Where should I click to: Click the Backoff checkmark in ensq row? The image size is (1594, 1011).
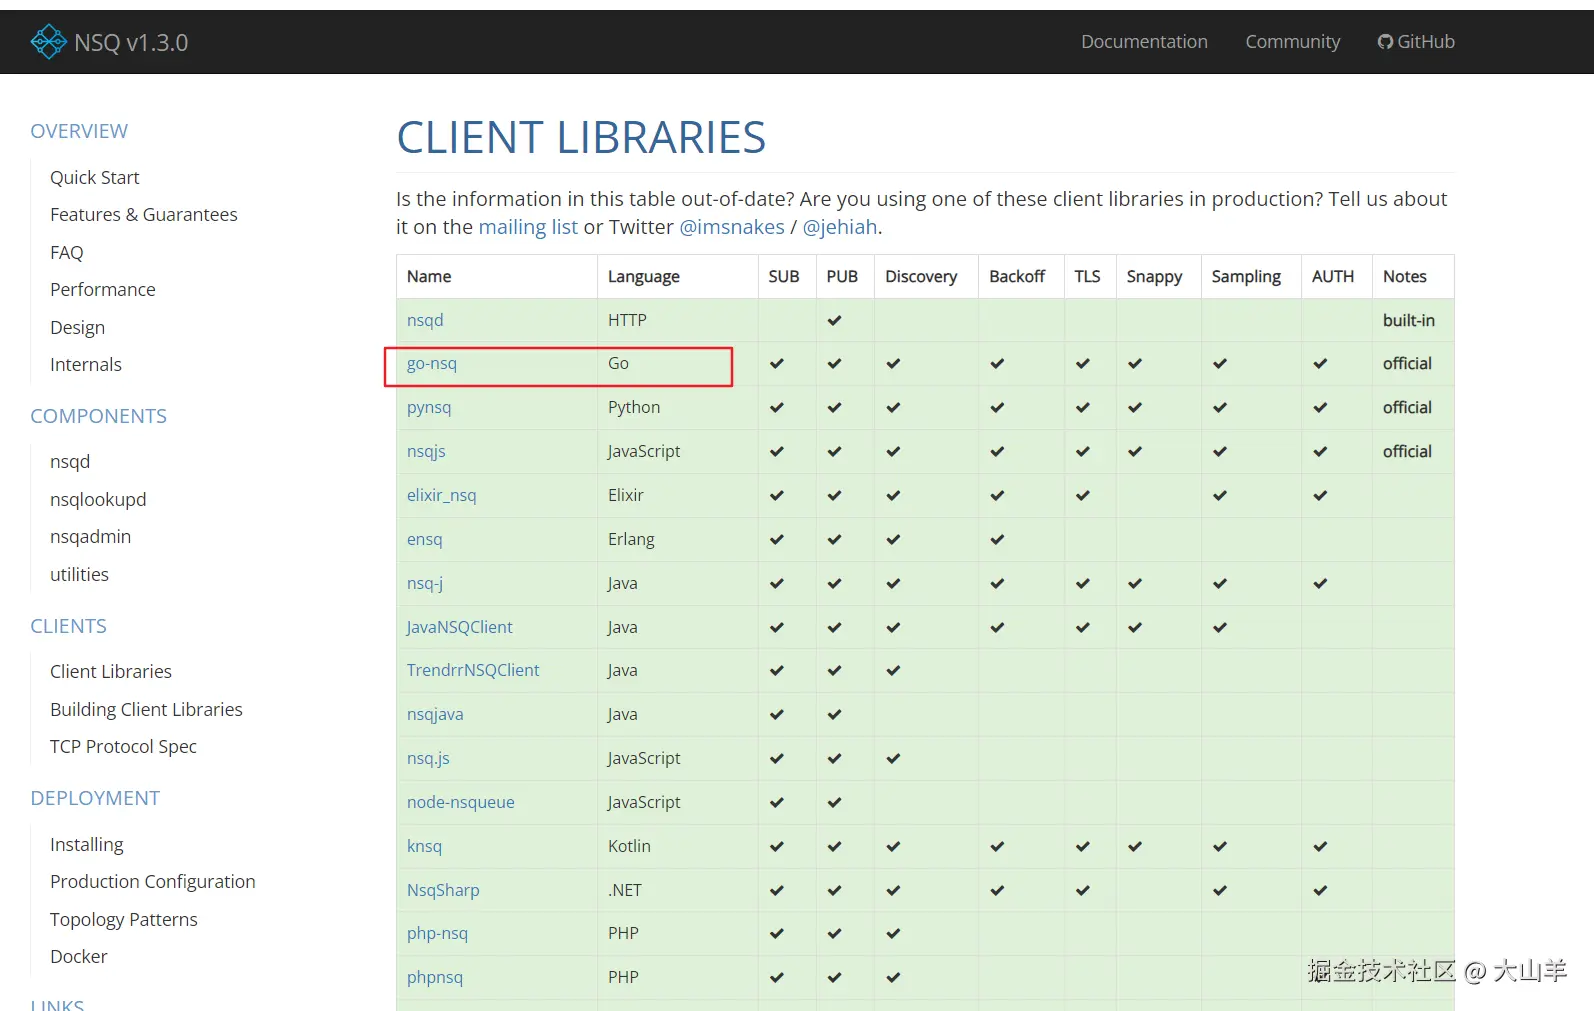click(997, 539)
